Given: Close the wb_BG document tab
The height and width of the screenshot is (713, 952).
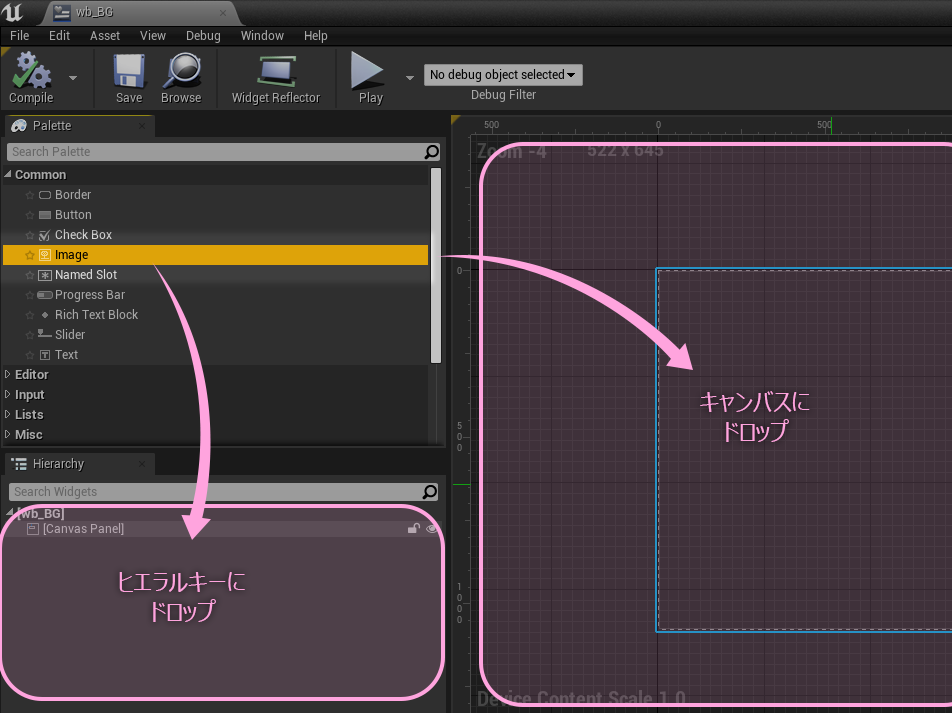Looking at the screenshot, I should (x=223, y=13).
